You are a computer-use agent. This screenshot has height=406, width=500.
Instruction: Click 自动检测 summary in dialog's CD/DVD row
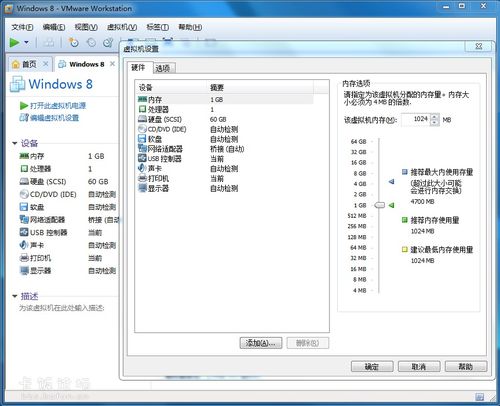point(224,129)
